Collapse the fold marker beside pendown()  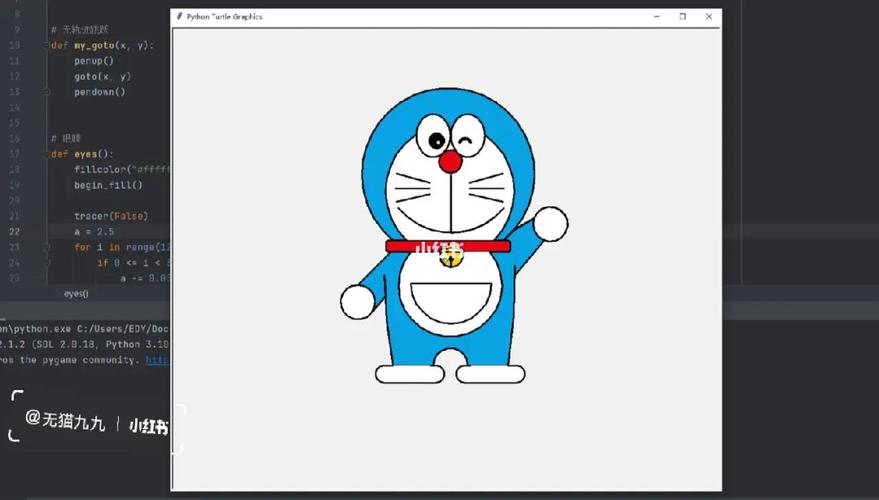[48, 92]
